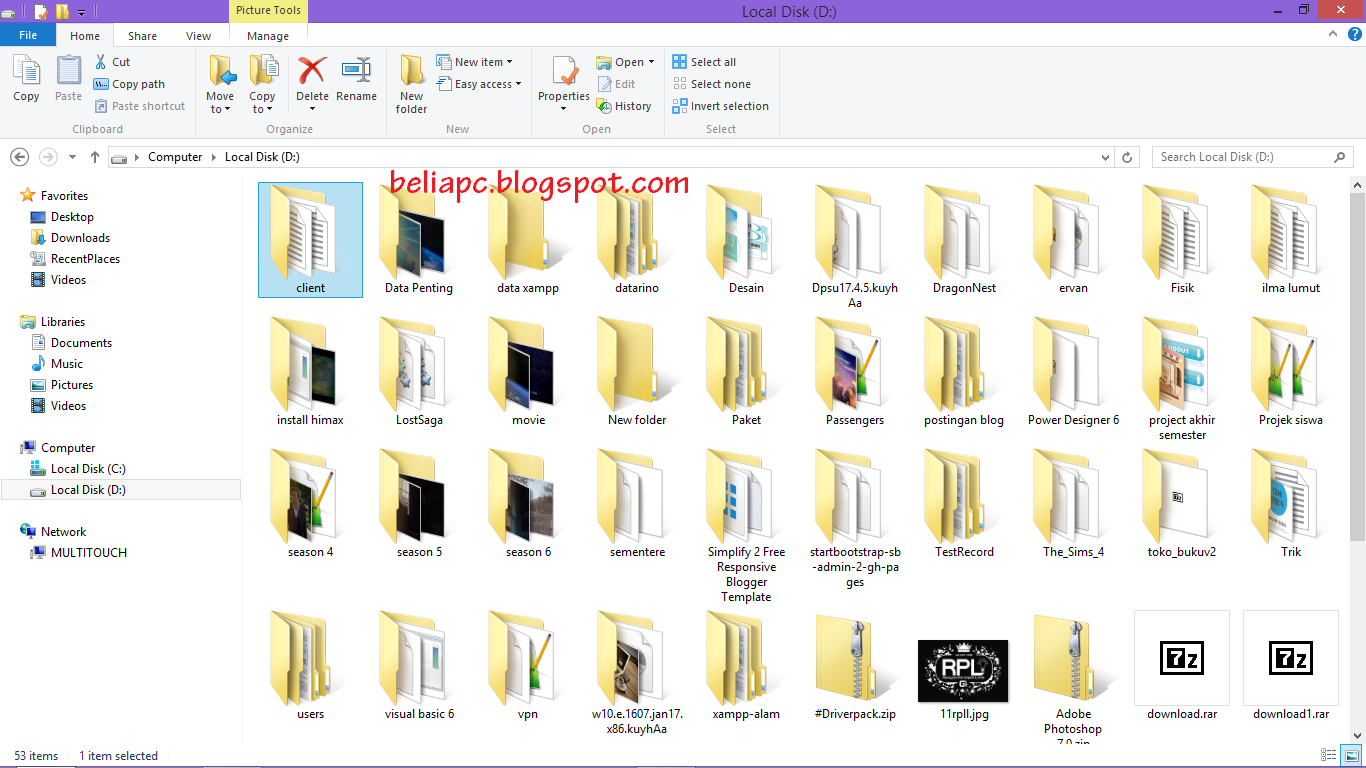1366x768 pixels.
Task: Click inside the Search Local Disk field
Action: point(1240,157)
